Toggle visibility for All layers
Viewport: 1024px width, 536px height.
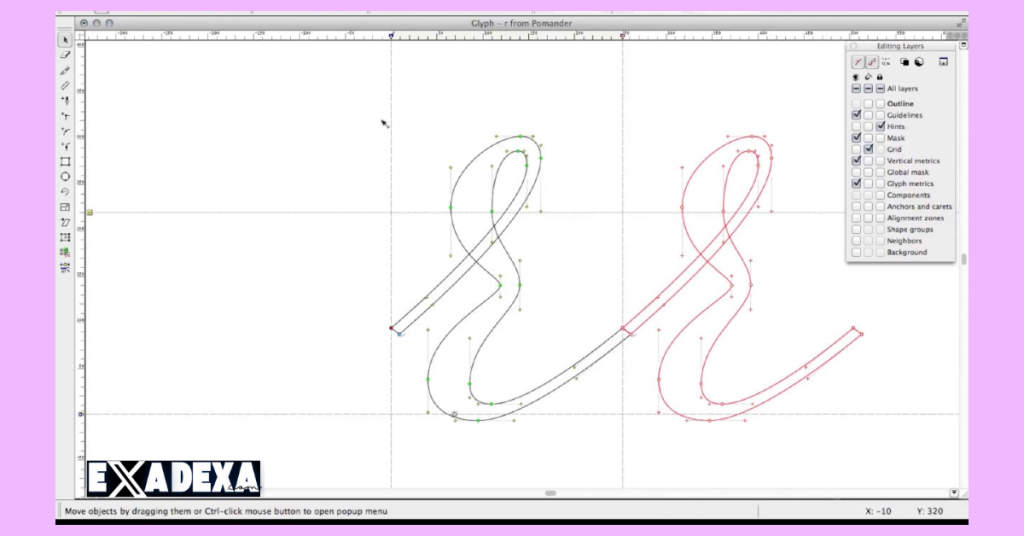point(856,88)
